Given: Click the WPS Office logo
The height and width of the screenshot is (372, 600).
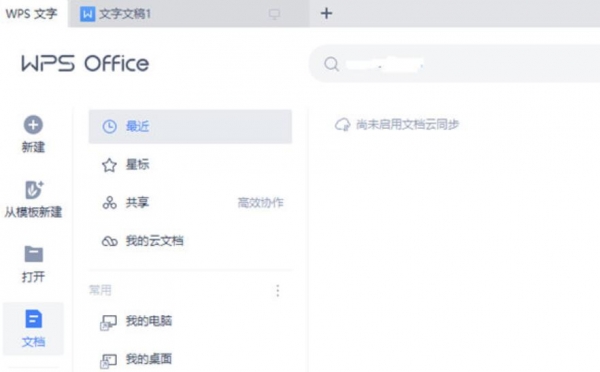Looking at the screenshot, I should [85, 64].
